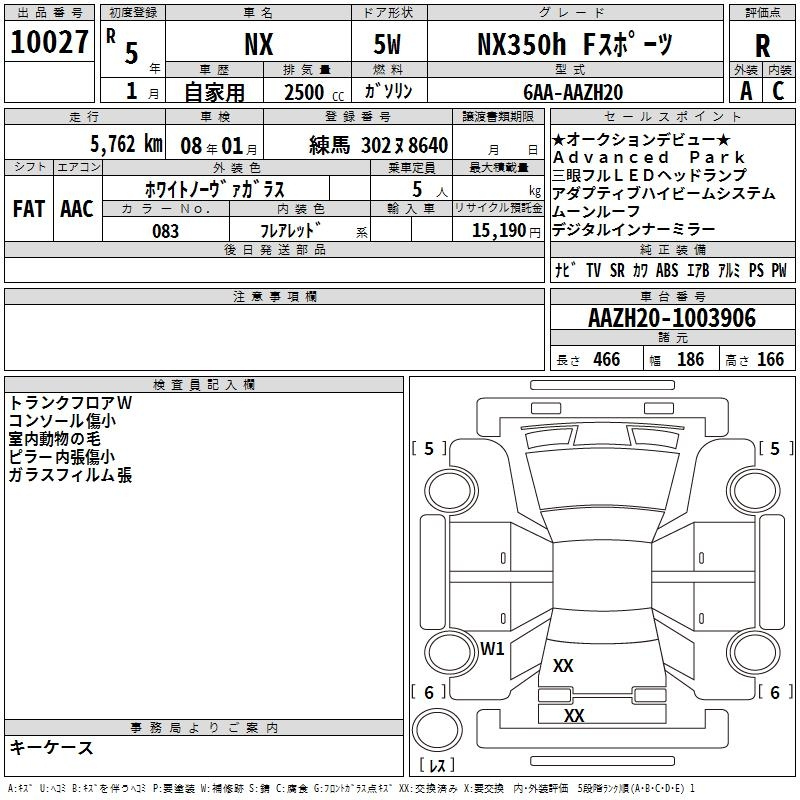This screenshot has width=800, height=800.
Task: Click the アルミ alloy wheel code
Action: click(x=729, y=270)
